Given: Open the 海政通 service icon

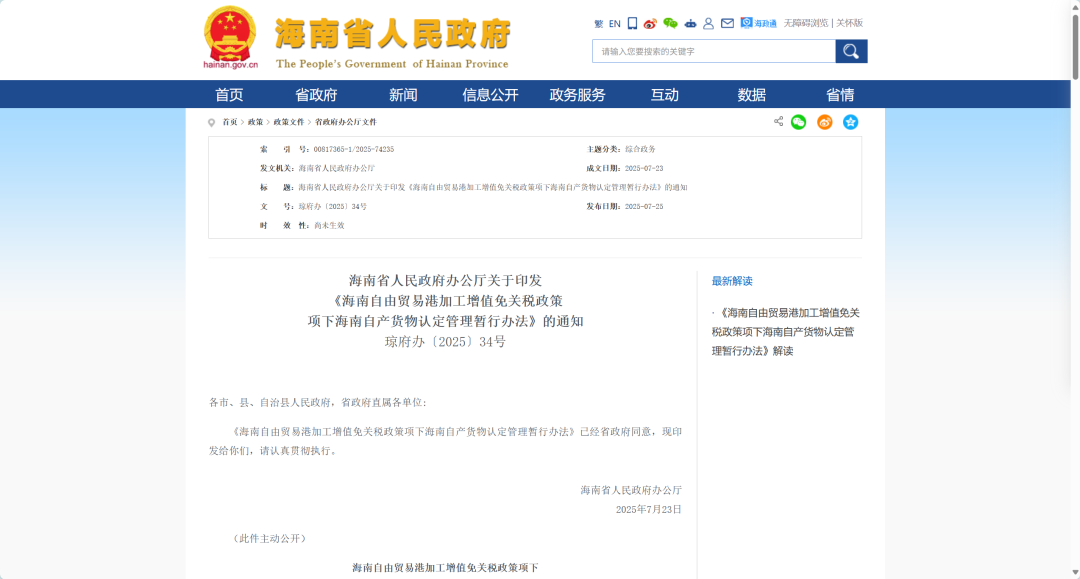Looking at the screenshot, I should (x=756, y=22).
